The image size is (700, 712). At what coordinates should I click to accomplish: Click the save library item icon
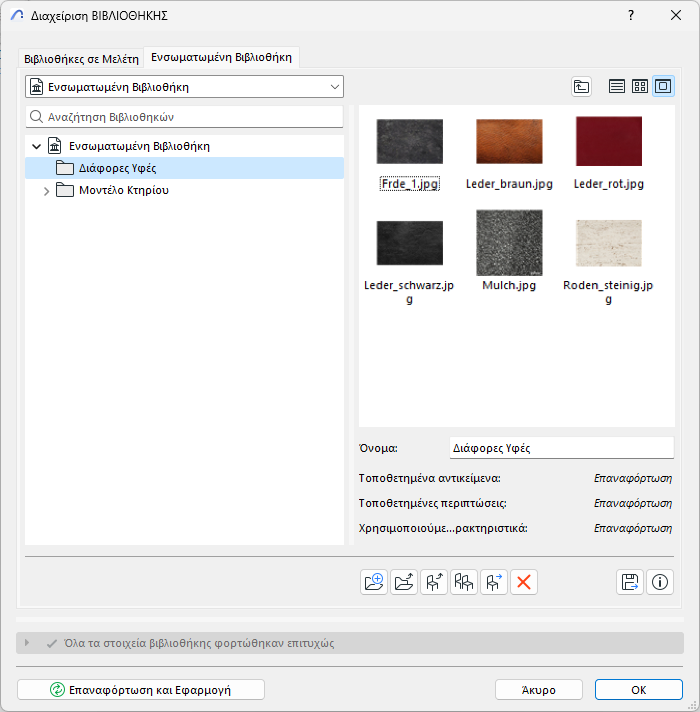coord(630,582)
